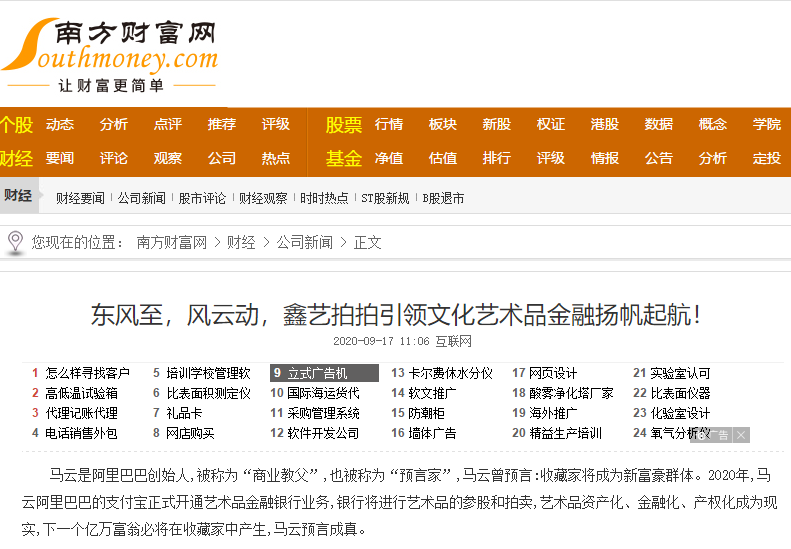Click the 南方财富网 Southmoney.com logo
Viewport: 791px width, 549px height.
pyautogui.click(x=110, y=56)
